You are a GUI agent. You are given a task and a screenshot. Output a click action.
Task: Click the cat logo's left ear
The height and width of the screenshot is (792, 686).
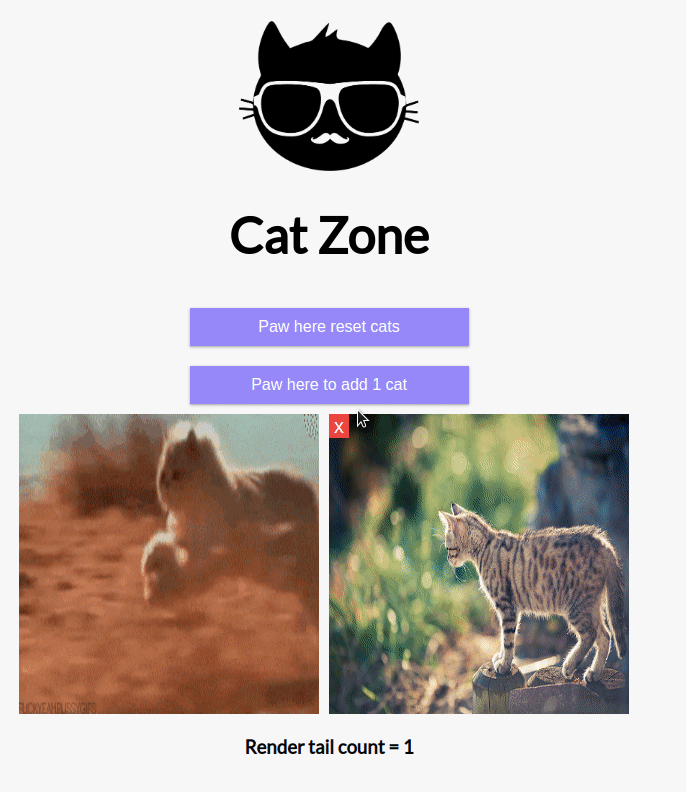point(273,45)
